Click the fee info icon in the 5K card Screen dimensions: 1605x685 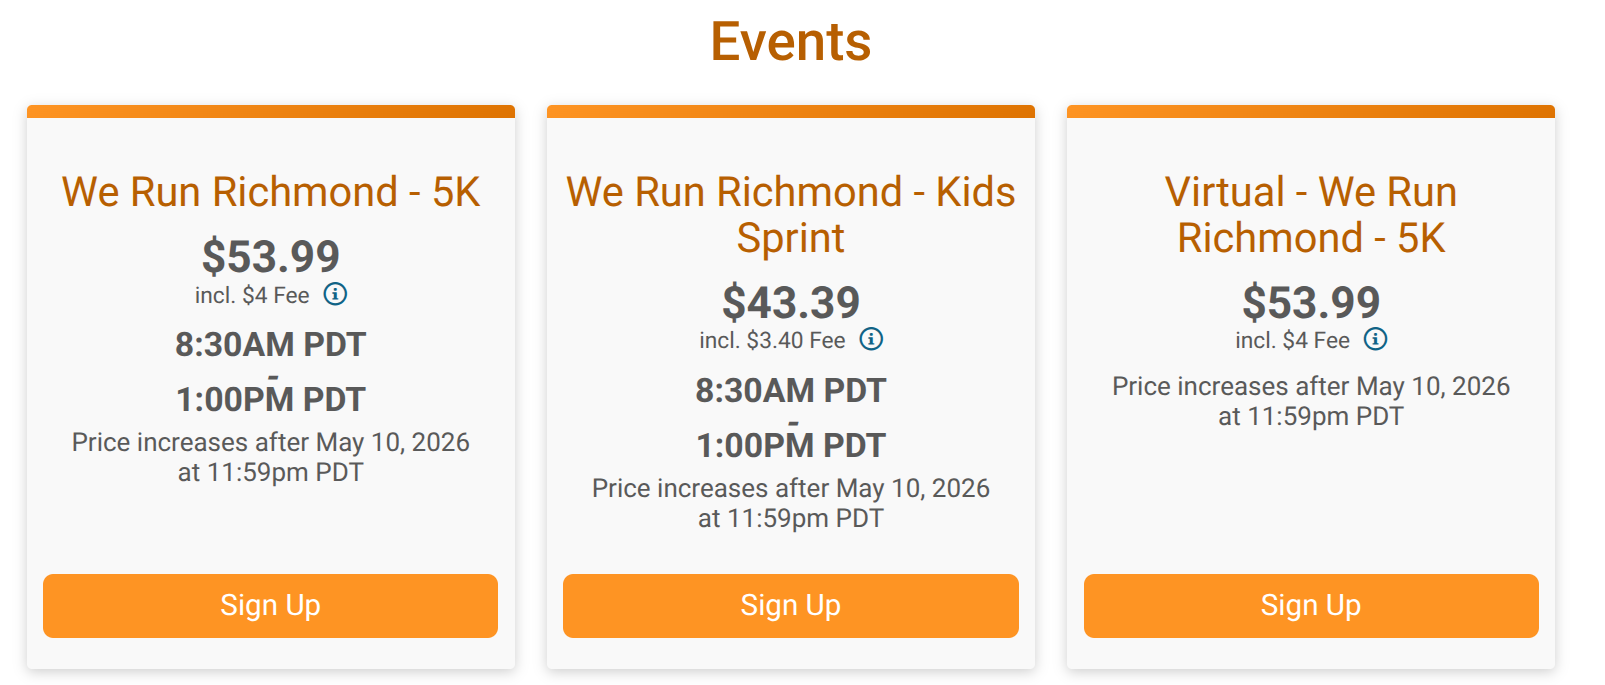(336, 294)
